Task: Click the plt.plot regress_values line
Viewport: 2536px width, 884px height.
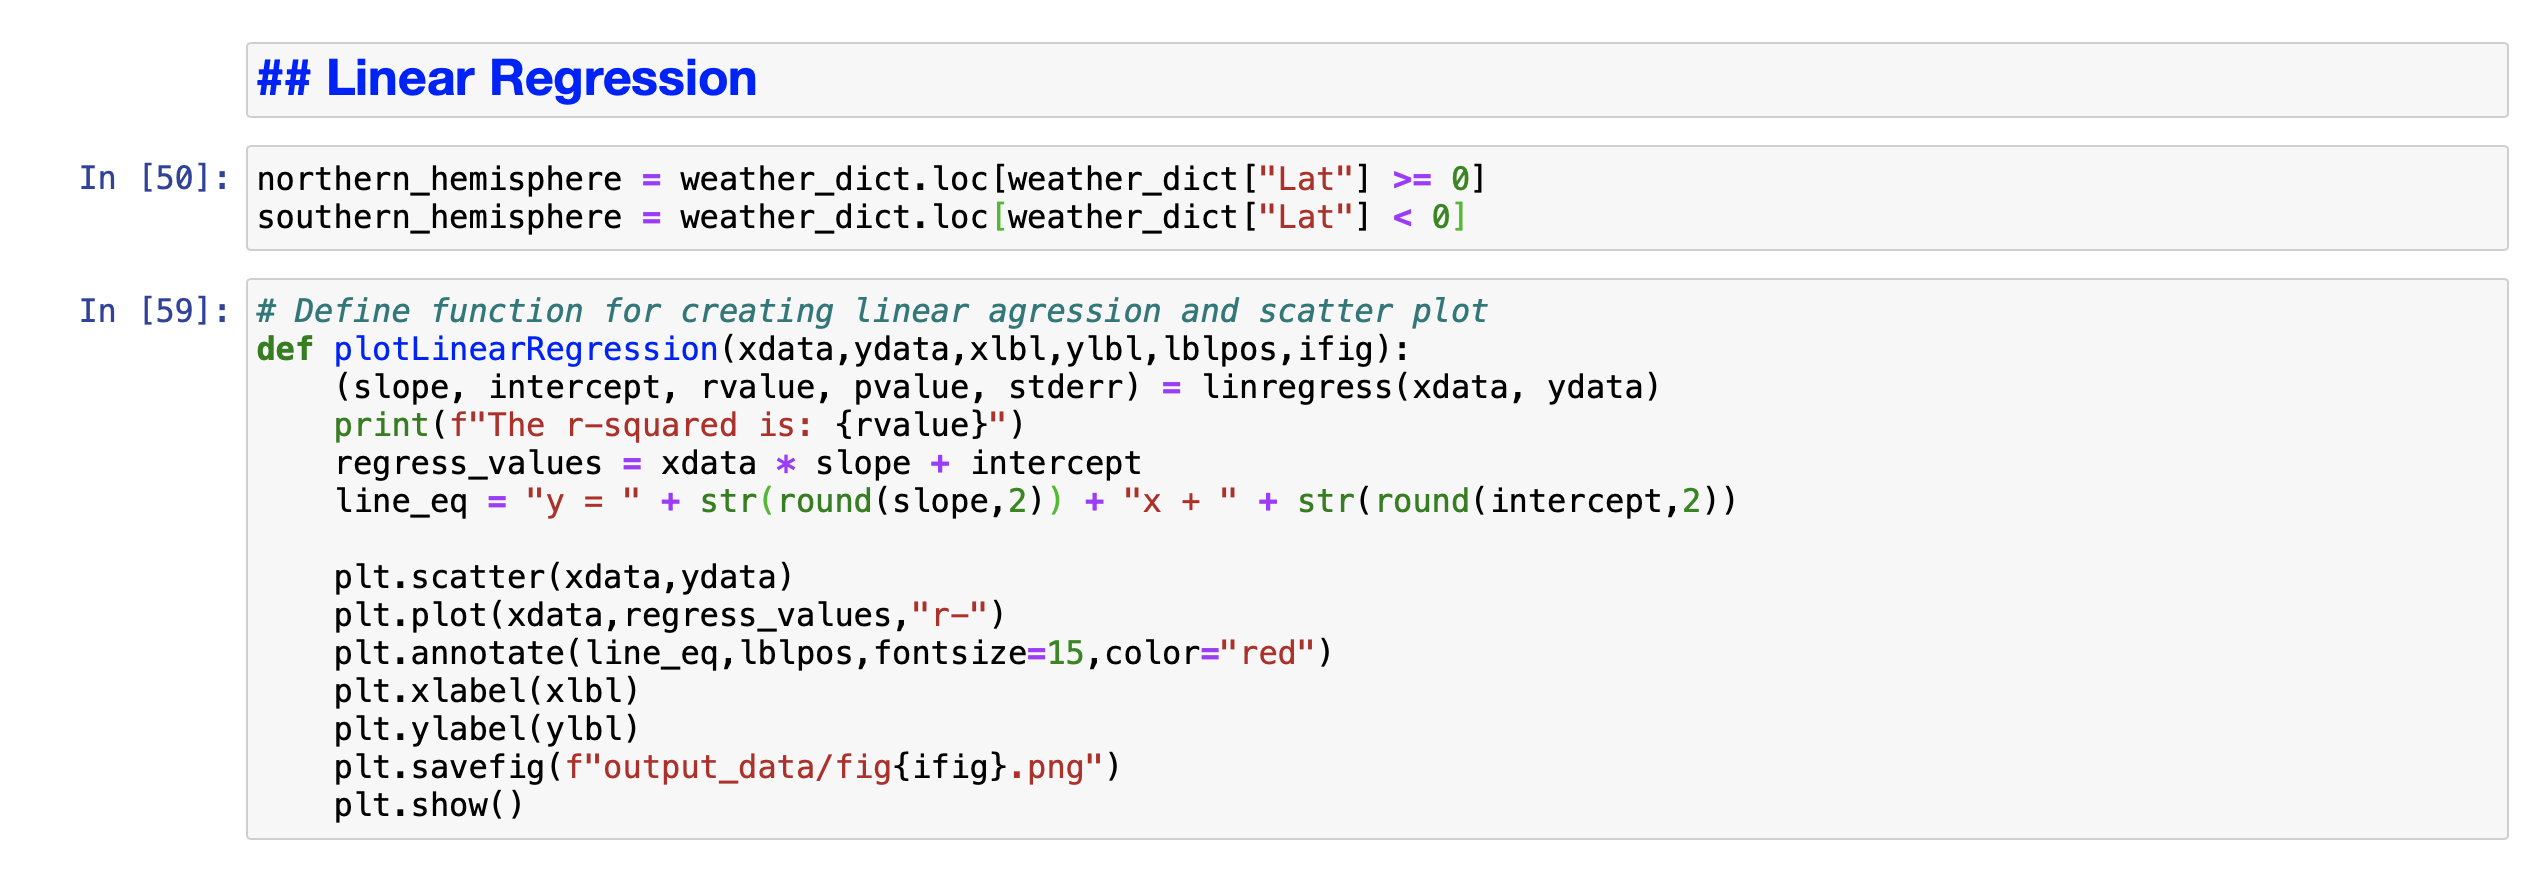Action: pyautogui.click(x=669, y=615)
